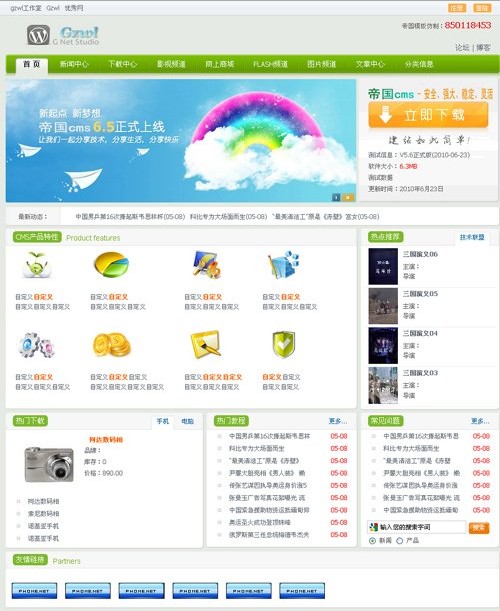Open 更多 link in 热门教程 panel
This screenshot has width=500, height=611.
click(x=337, y=421)
